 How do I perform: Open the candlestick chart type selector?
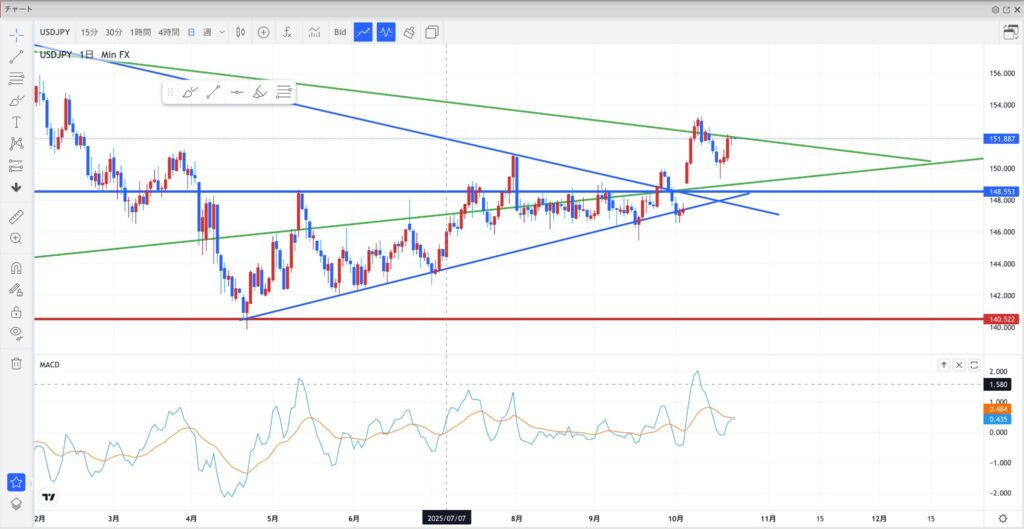(x=241, y=32)
